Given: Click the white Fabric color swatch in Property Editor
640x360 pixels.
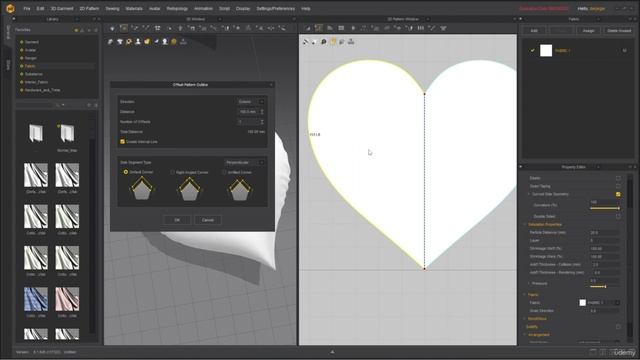Looking at the screenshot, I should pos(582,302).
